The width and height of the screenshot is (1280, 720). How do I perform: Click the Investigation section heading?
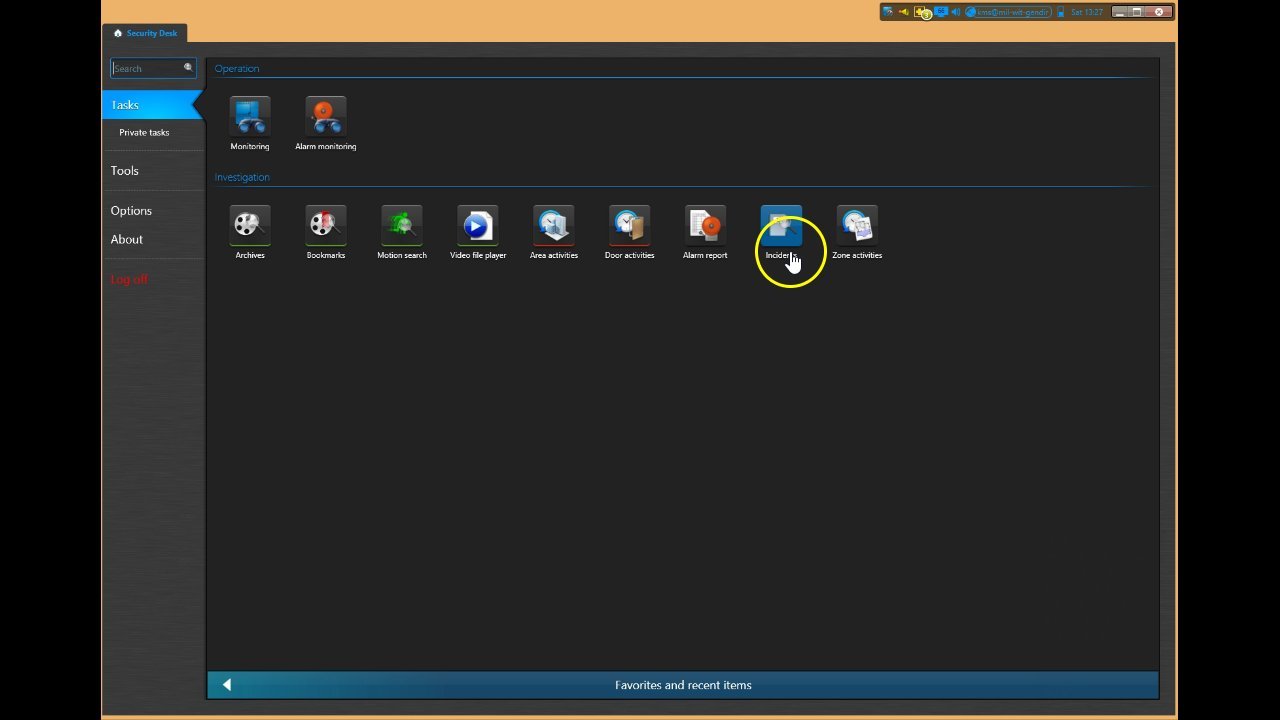pos(242,177)
